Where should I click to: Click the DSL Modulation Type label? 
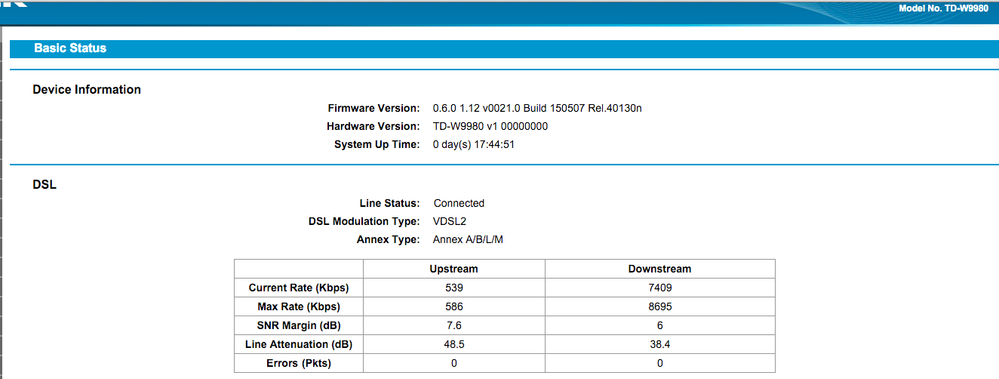coord(364,222)
